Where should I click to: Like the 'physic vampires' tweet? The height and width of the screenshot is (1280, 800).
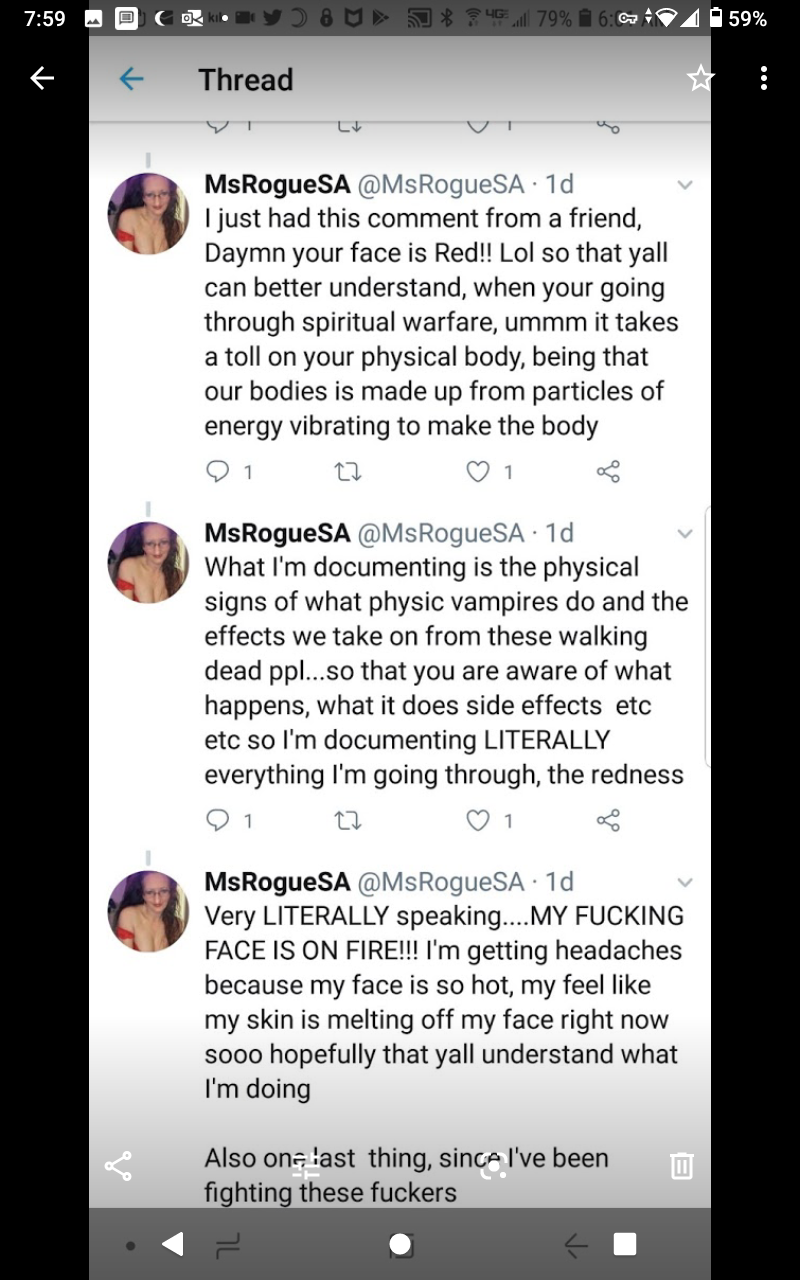click(479, 820)
